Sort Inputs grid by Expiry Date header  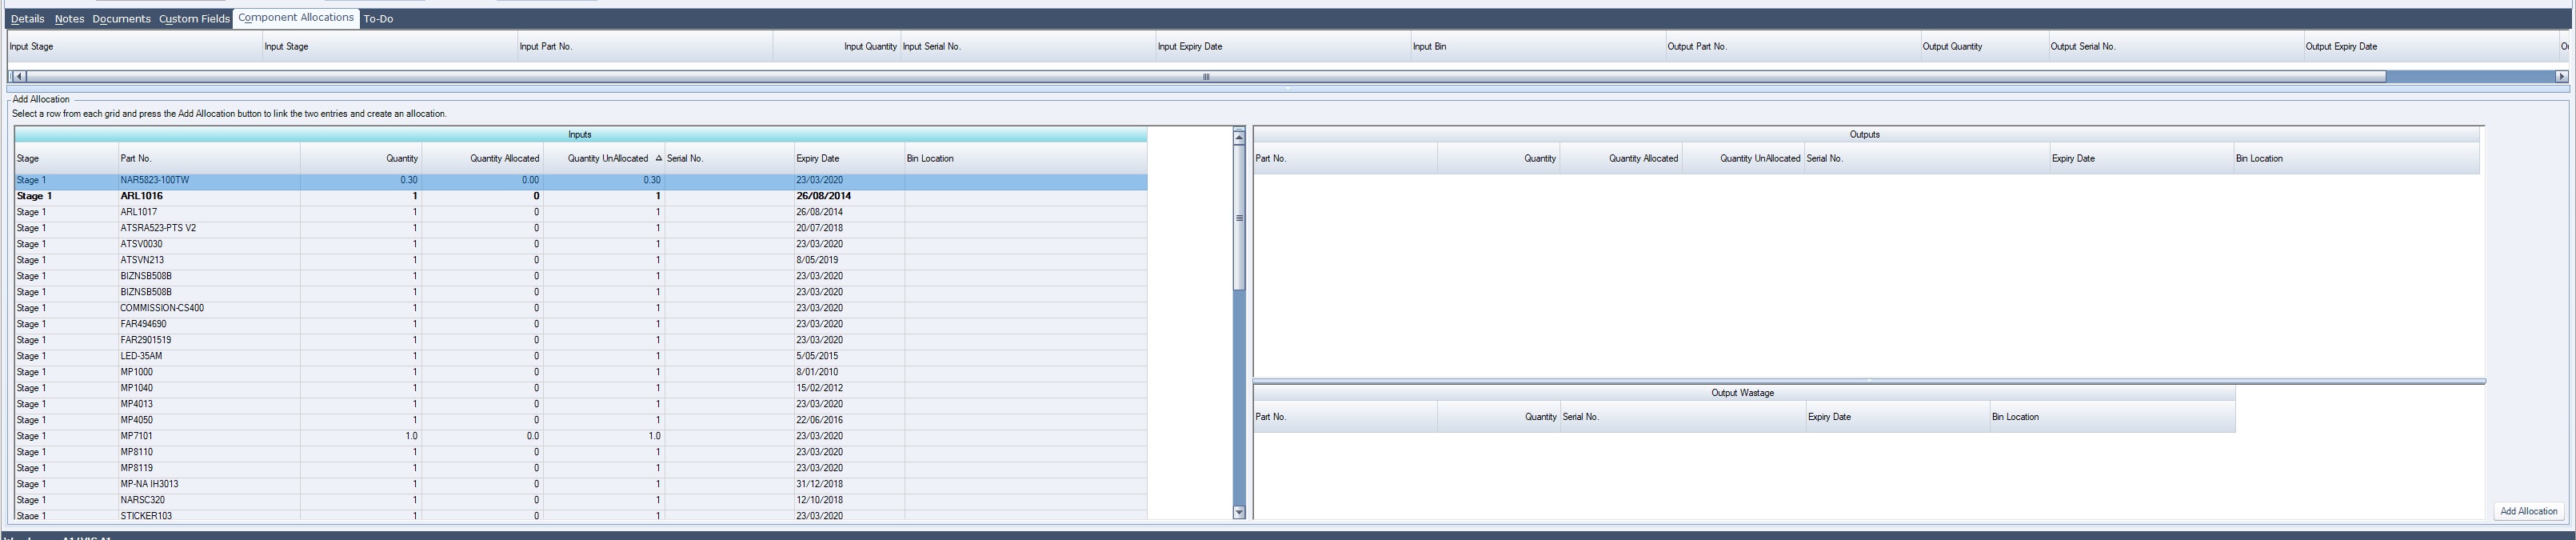848,159
